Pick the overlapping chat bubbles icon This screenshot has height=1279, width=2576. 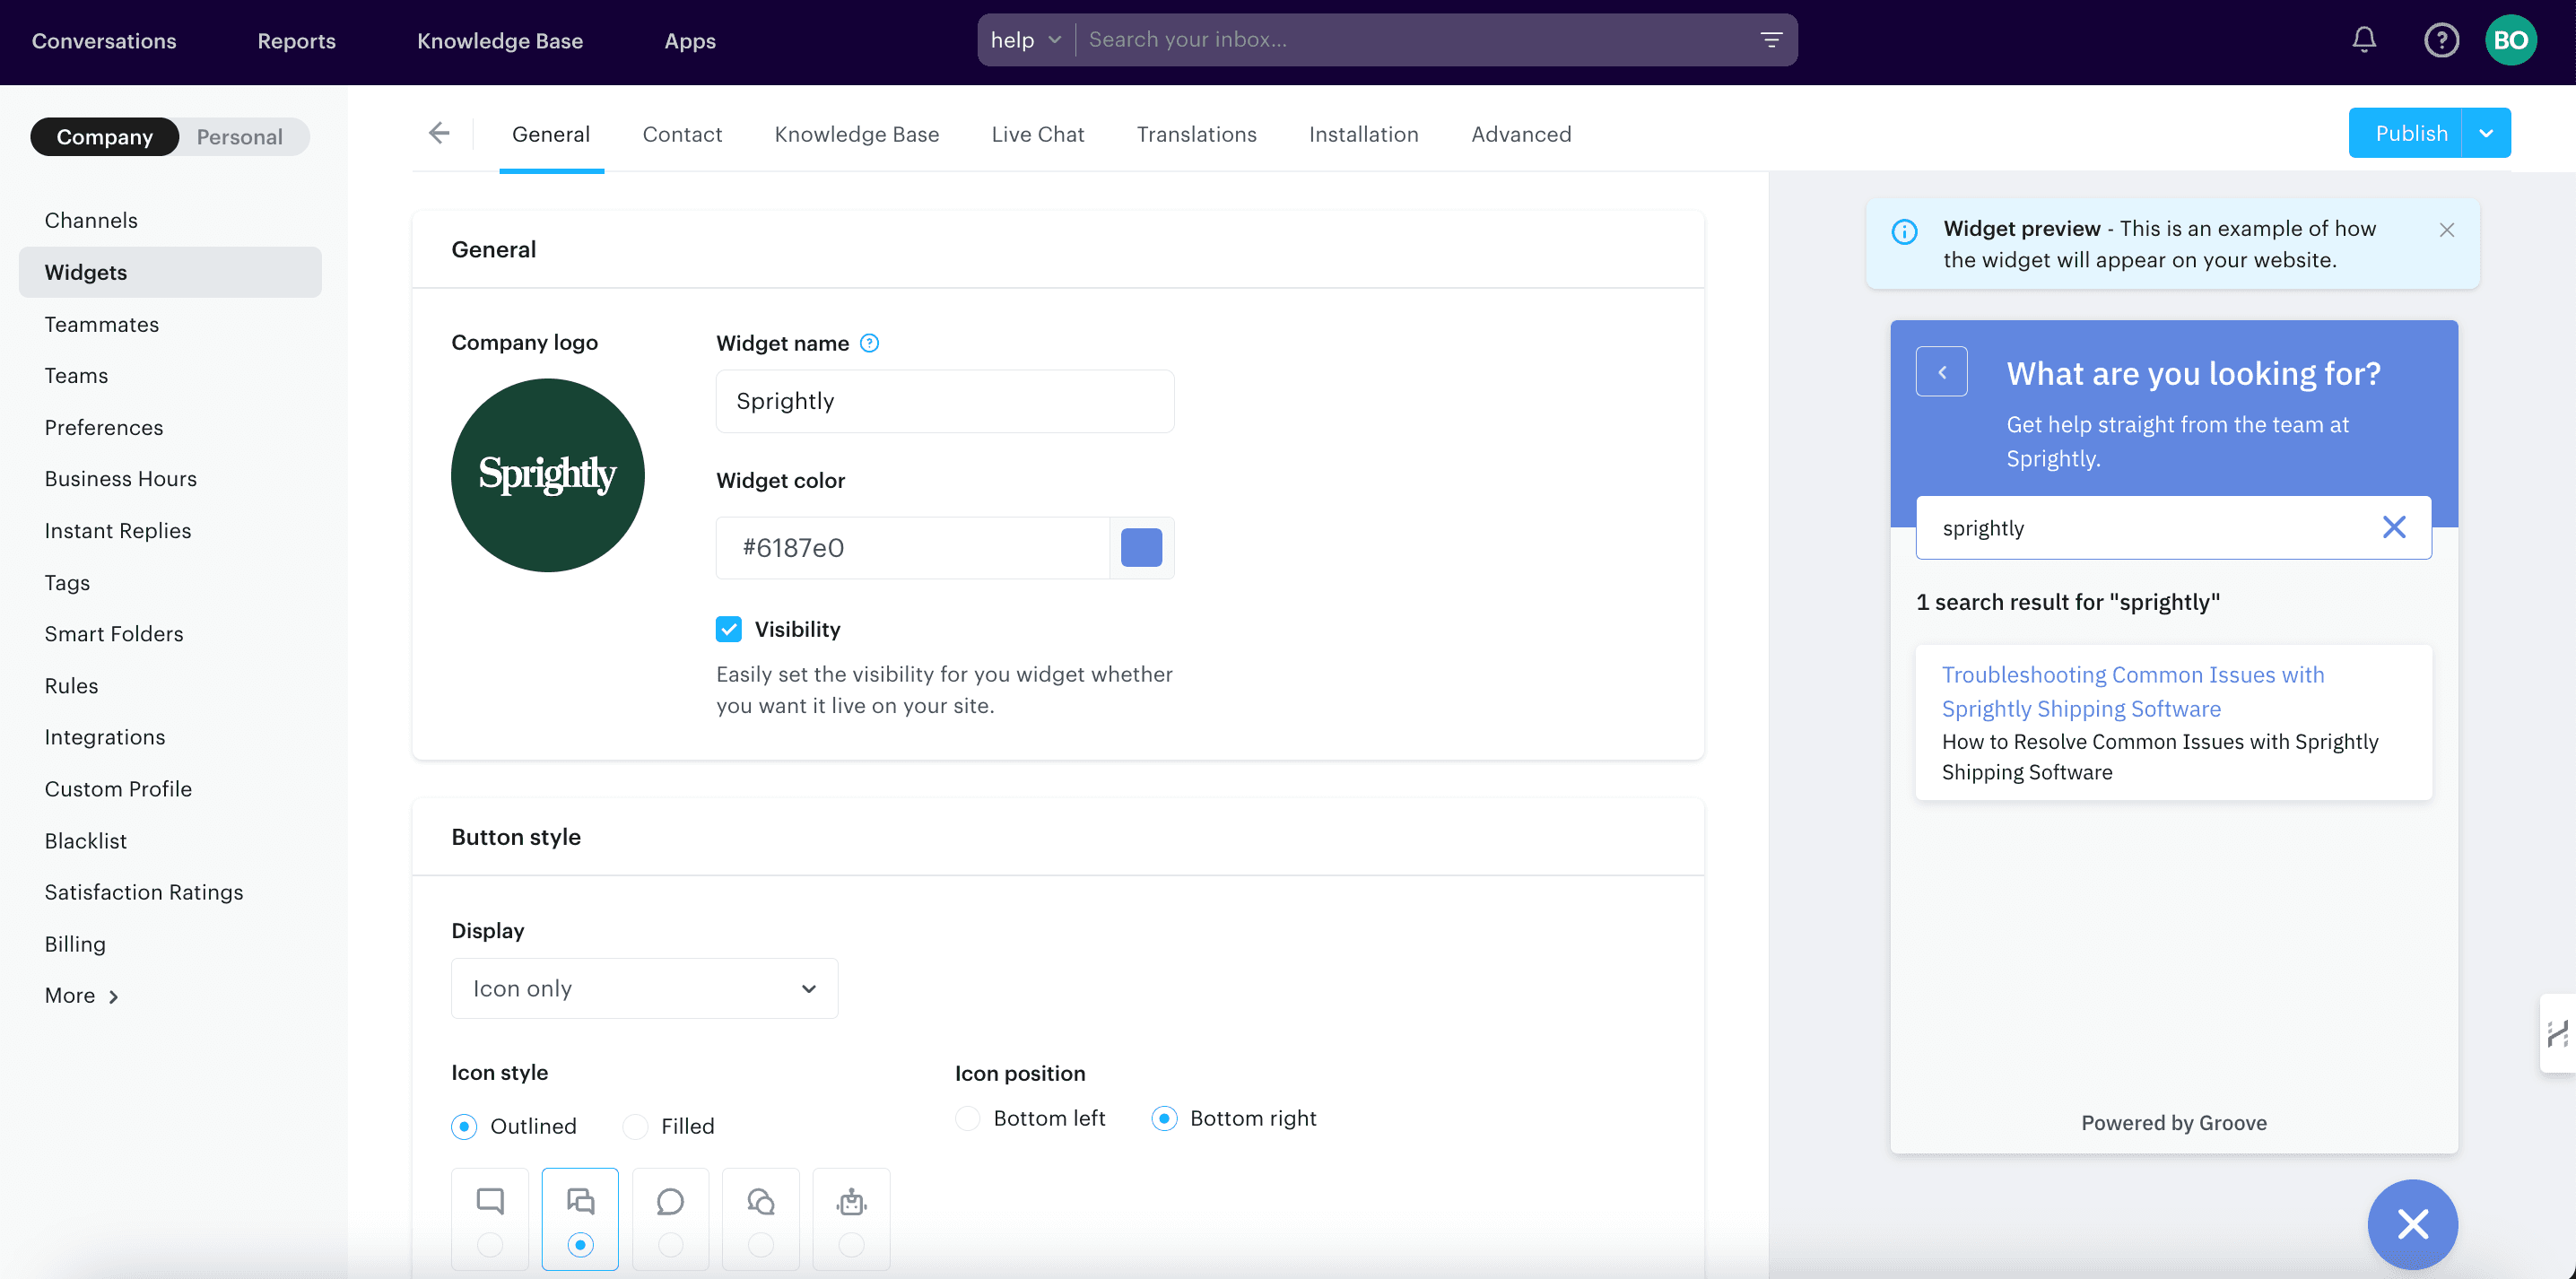(x=760, y=1201)
